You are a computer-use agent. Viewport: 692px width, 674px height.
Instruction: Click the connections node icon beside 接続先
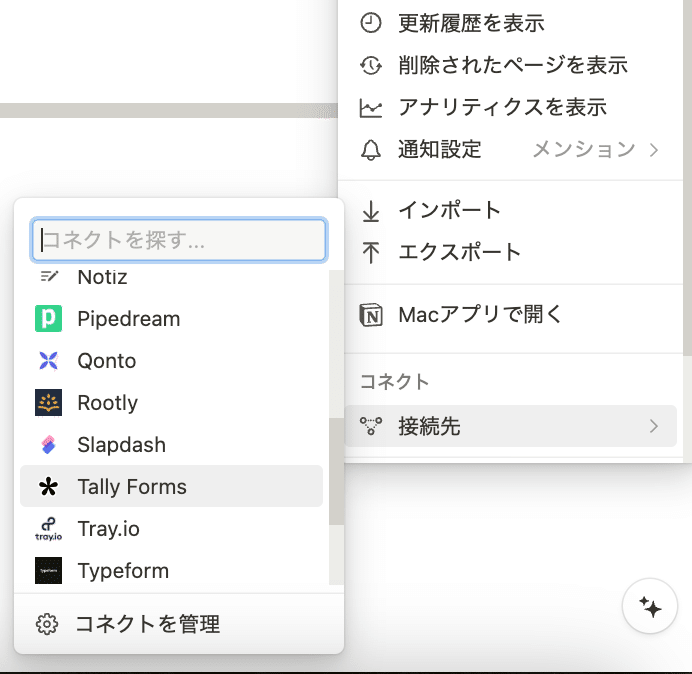371,426
